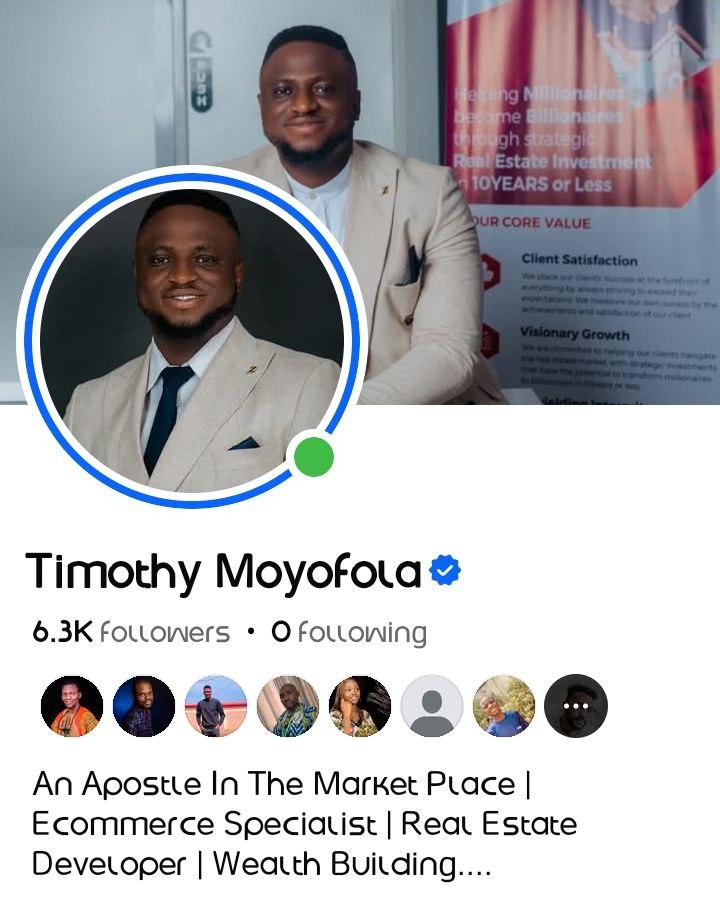Screen dimensions: 720x901
Task: Open avatar of man in green patterned outfit
Action: pyautogui.click(x=288, y=706)
